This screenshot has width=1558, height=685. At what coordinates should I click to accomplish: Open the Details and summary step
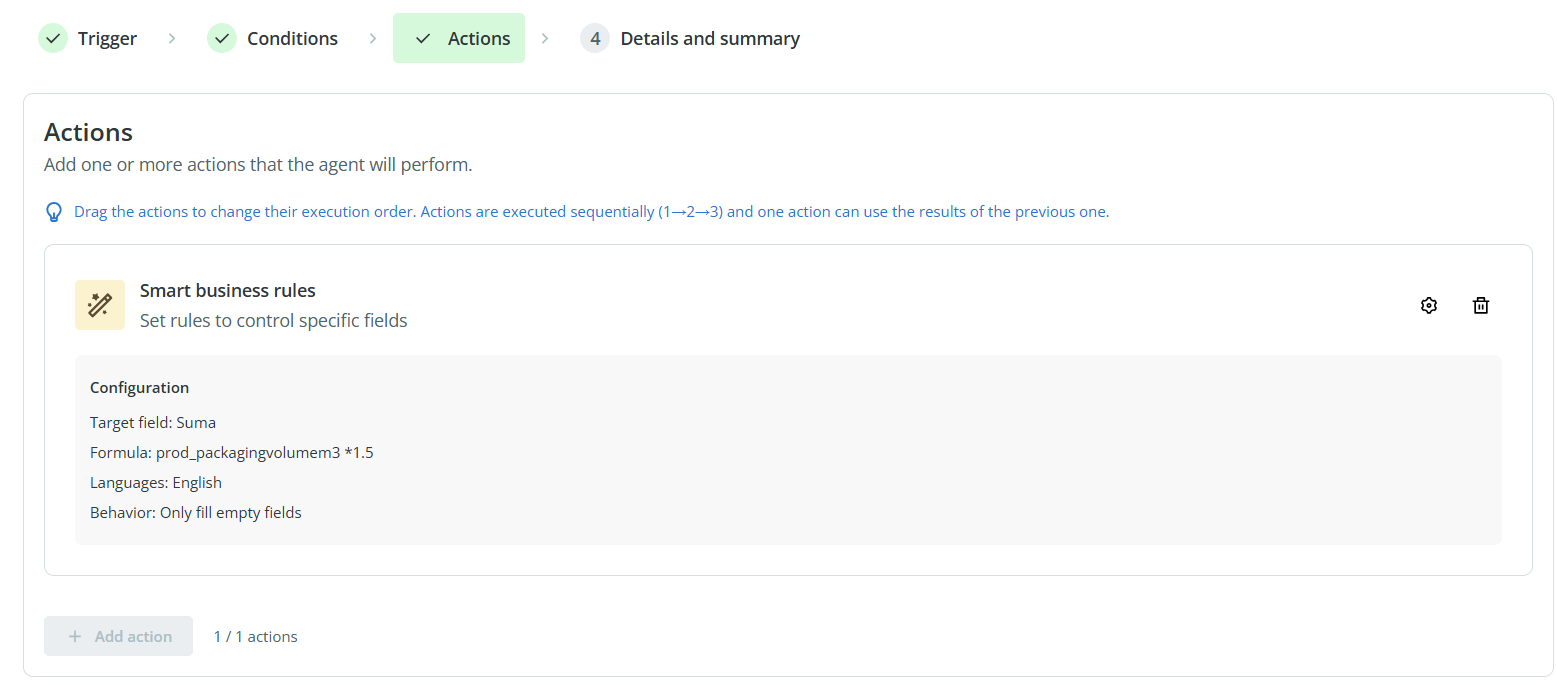[x=710, y=39]
